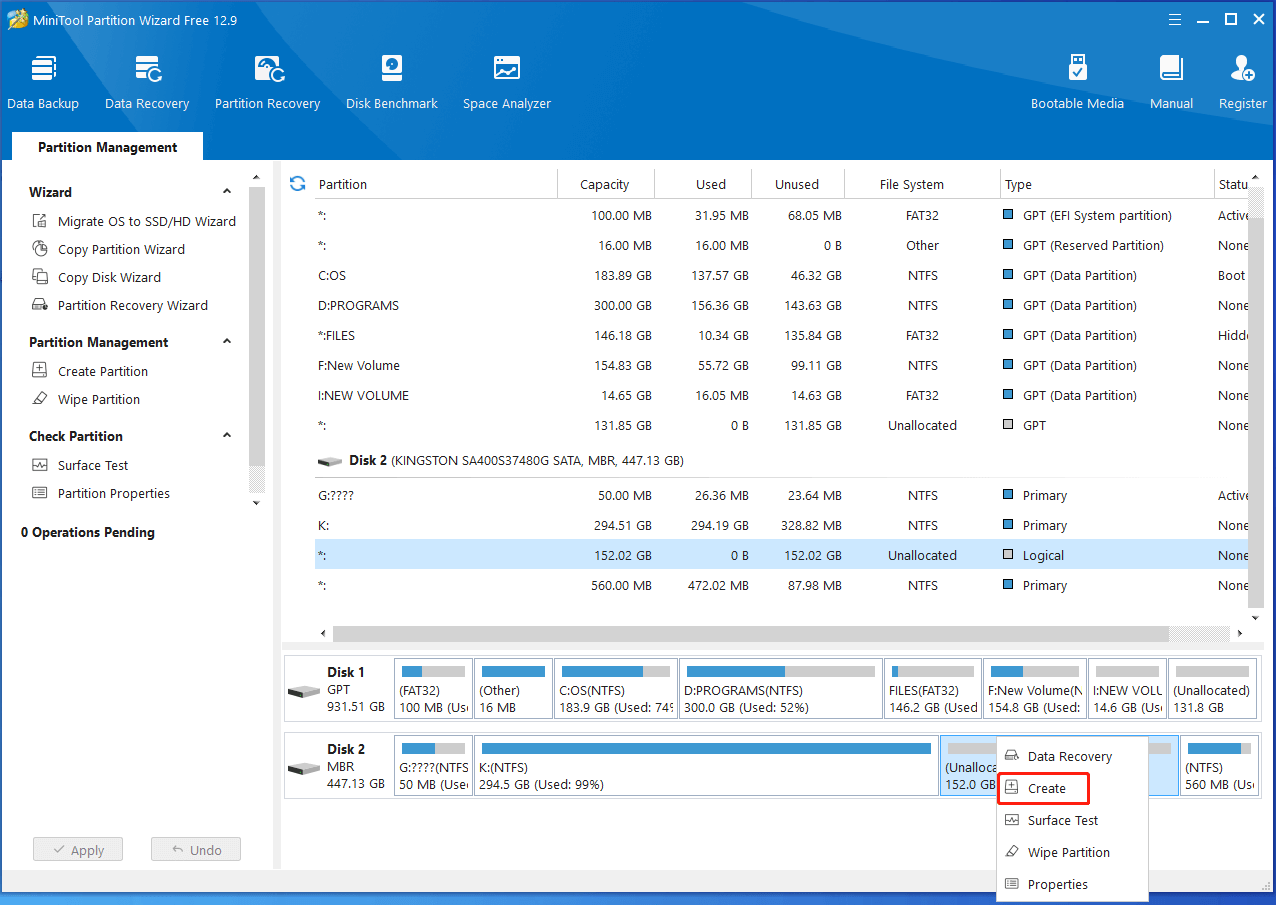Open Partition Properties in the sidebar
Image resolution: width=1276 pixels, height=905 pixels.
102,493
